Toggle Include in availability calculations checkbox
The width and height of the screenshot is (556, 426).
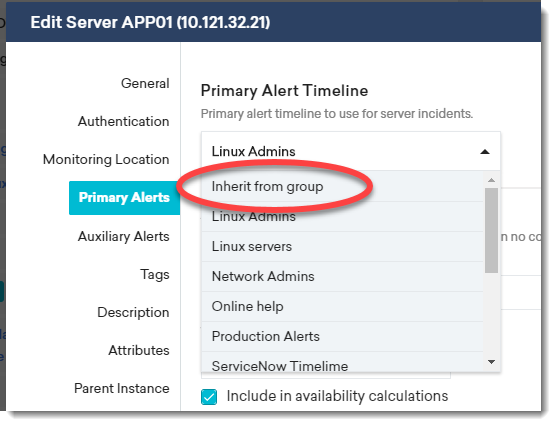point(209,397)
